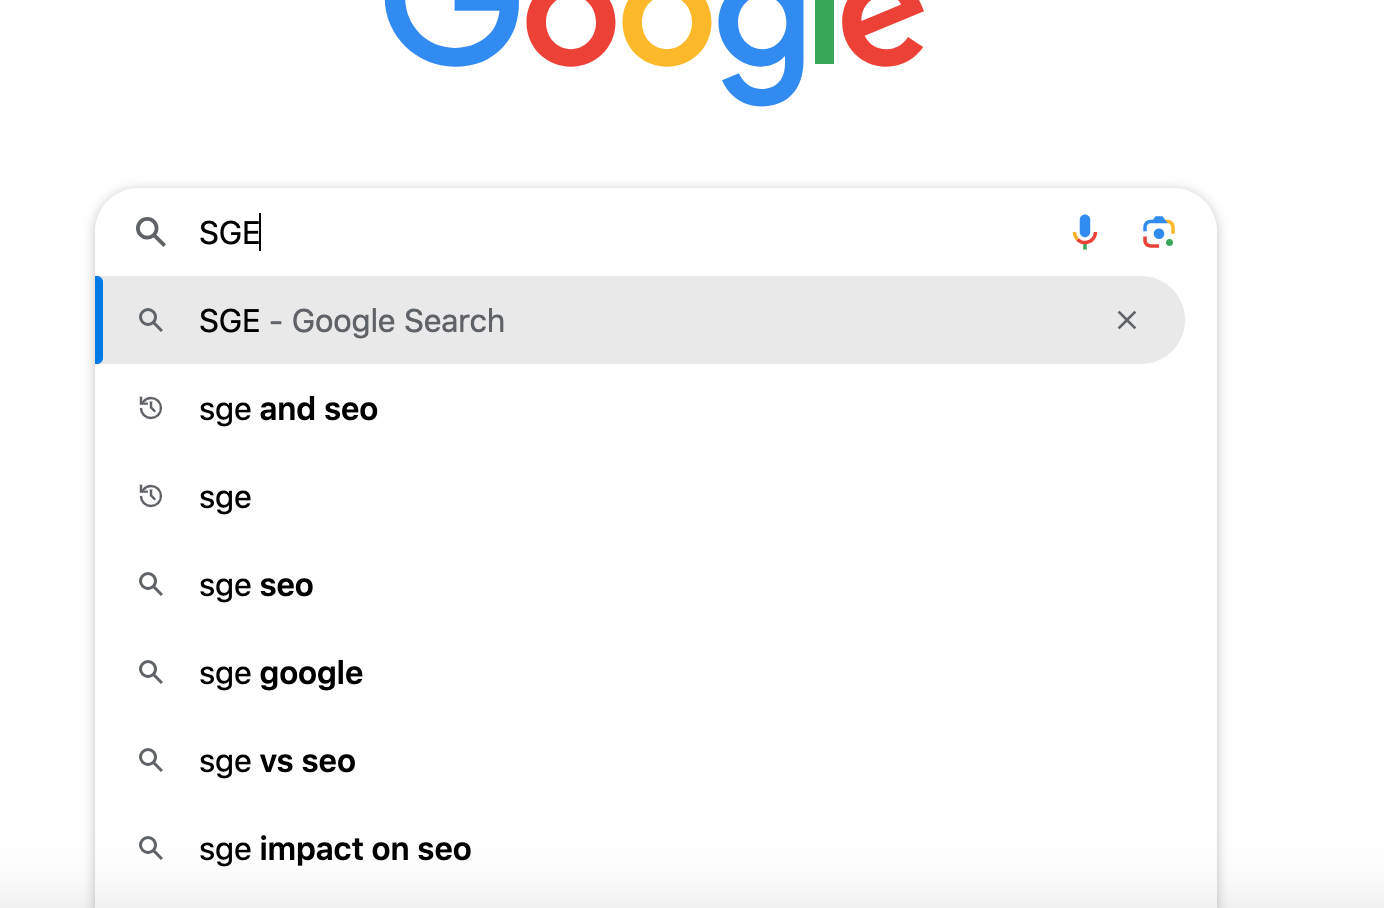The width and height of the screenshot is (1384, 908).
Task: Select the 'sge and seo' suggestion
Action: (288, 408)
